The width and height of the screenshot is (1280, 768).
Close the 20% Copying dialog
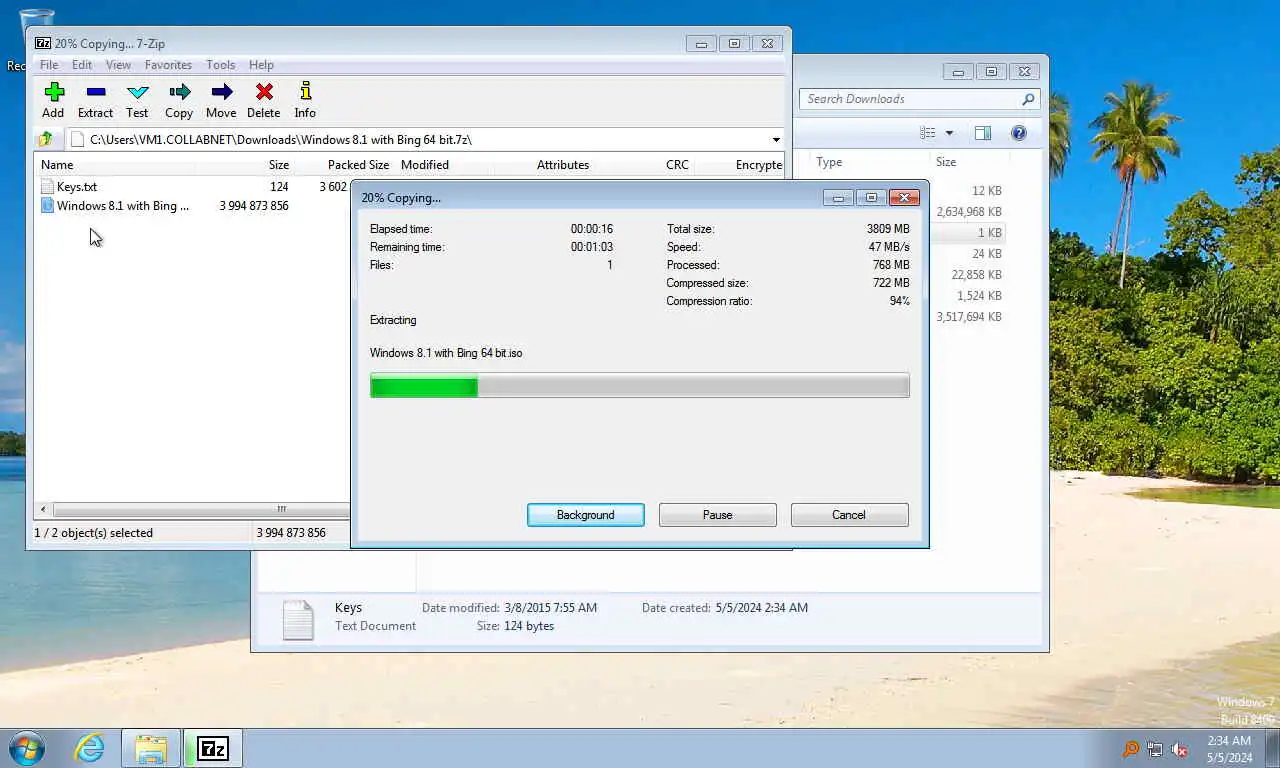[904, 198]
